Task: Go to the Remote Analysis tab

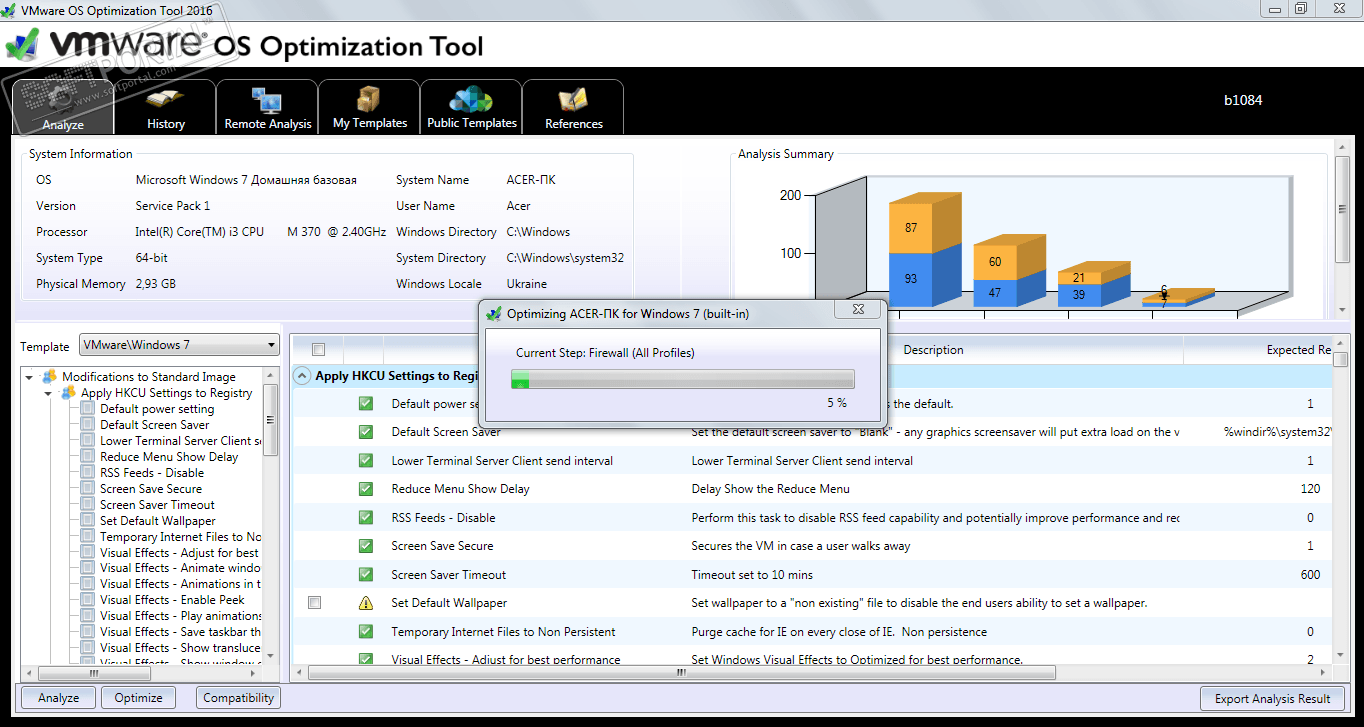Action: pyautogui.click(x=267, y=107)
